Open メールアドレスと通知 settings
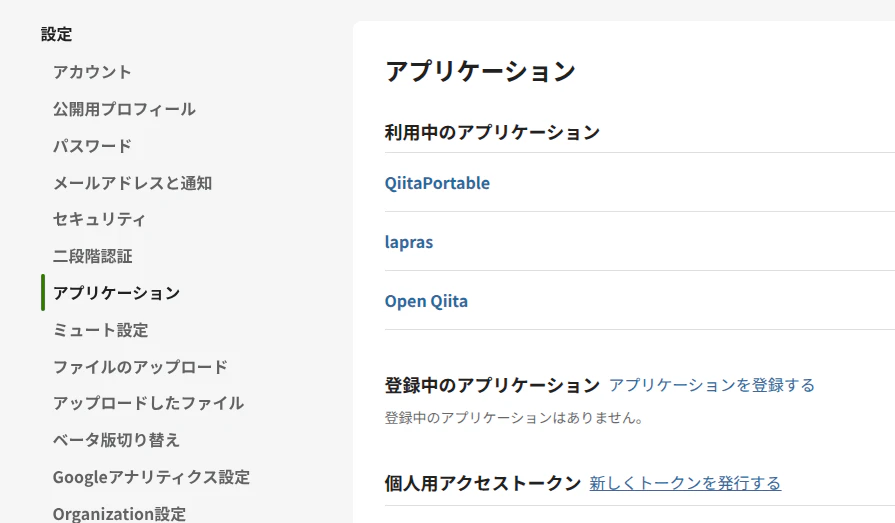 (132, 183)
